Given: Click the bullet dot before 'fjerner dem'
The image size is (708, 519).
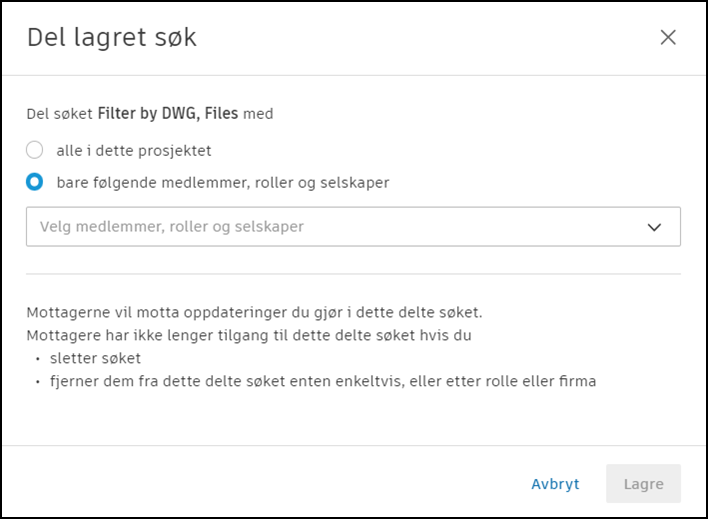Looking at the screenshot, I should tap(38, 381).
